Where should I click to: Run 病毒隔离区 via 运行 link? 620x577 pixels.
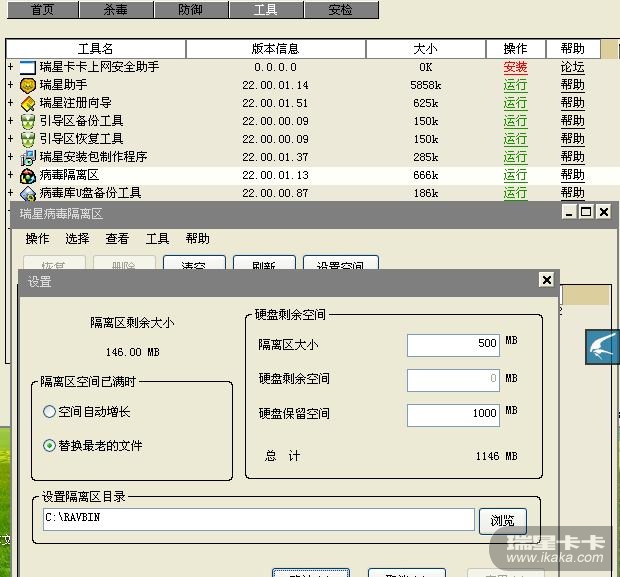[515, 175]
